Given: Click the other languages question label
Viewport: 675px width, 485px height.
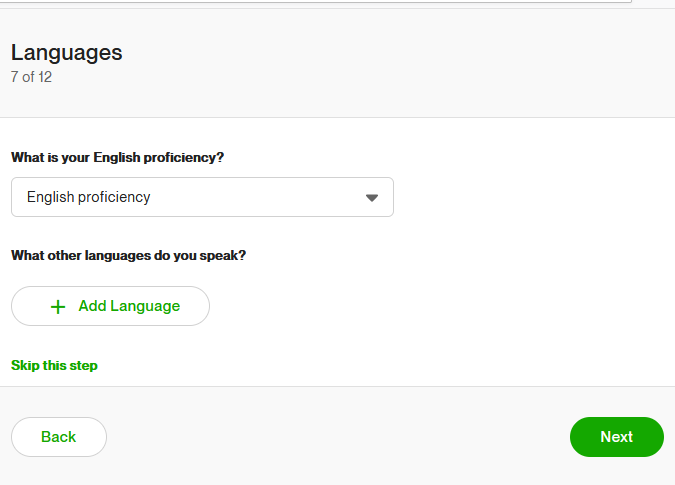Looking at the screenshot, I should 129,256.
